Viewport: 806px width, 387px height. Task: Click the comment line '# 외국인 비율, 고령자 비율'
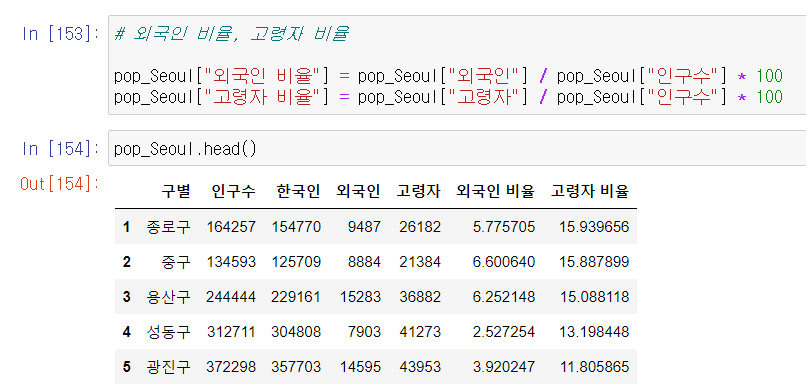[231, 34]
